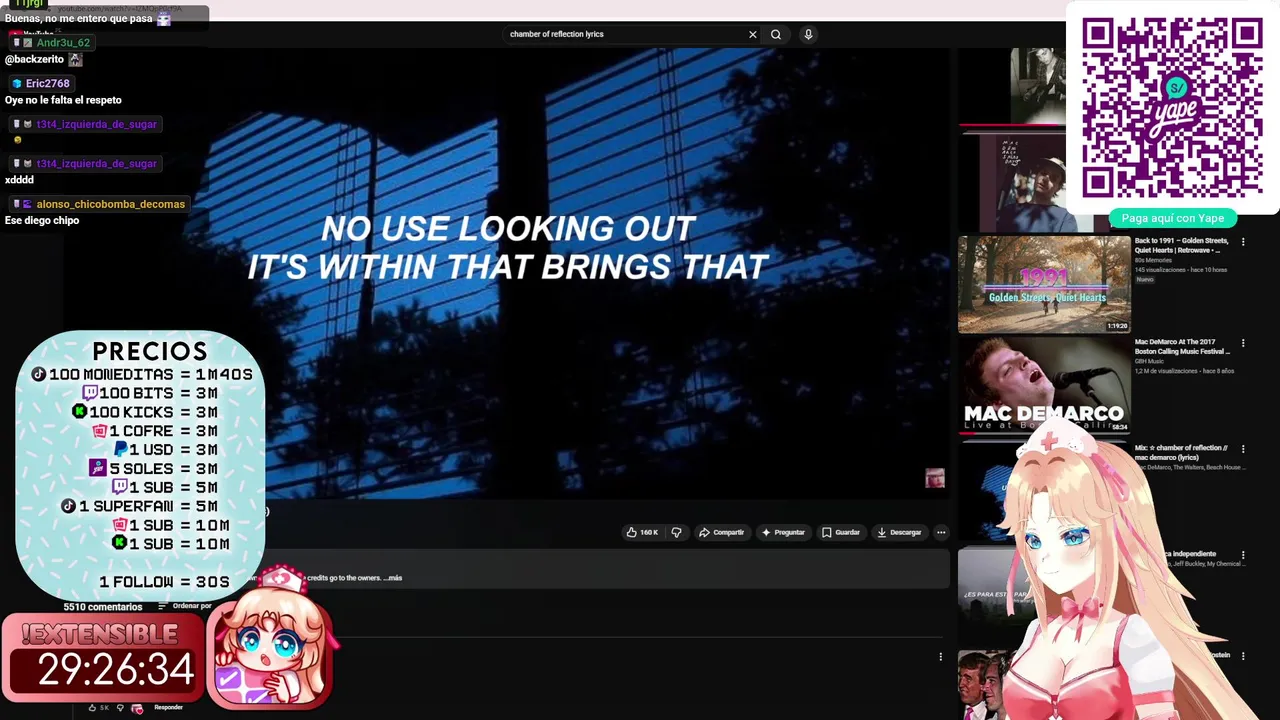This screenshot has width=1280, height=720.
Task: Start voice search with the microphone icon
Action: tap(808, 34)
